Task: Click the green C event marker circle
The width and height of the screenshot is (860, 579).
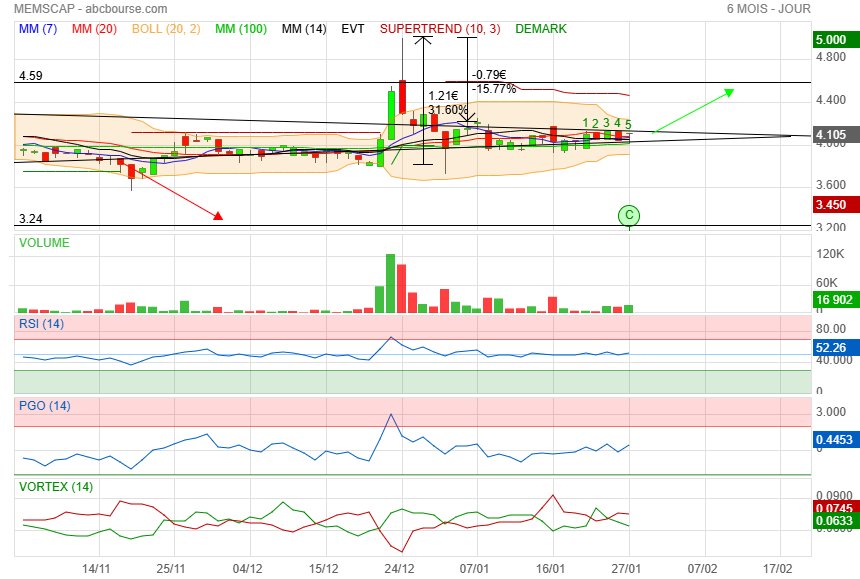Action: coord(629,215)
